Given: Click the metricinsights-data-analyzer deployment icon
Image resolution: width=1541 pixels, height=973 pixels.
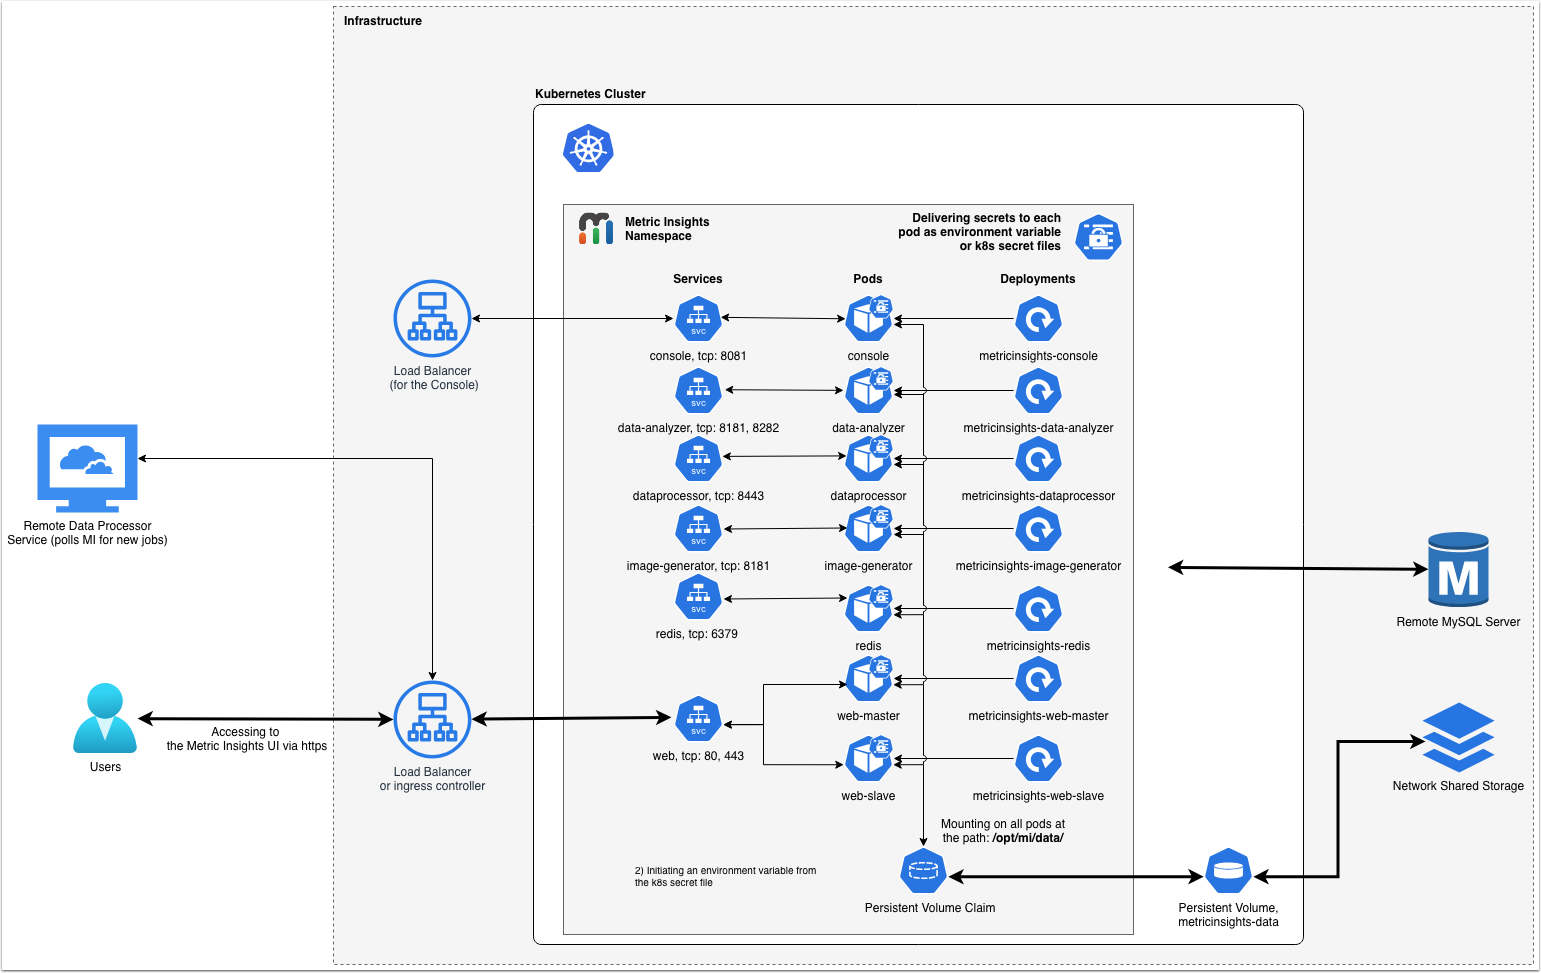Looking at the screenshot, I should click(1038, 391).
